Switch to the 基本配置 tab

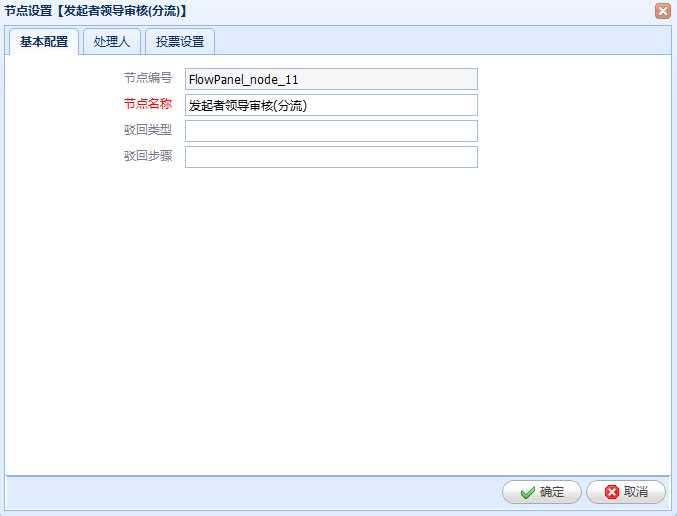(44, 41)
